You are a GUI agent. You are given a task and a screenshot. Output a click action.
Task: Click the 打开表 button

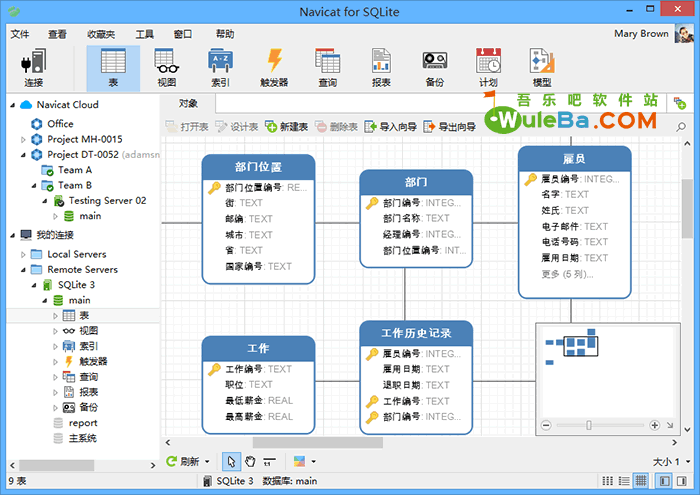point(187,127)
